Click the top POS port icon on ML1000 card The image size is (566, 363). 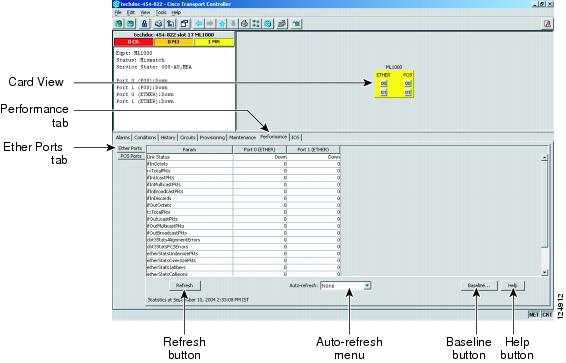click(408, 83)
